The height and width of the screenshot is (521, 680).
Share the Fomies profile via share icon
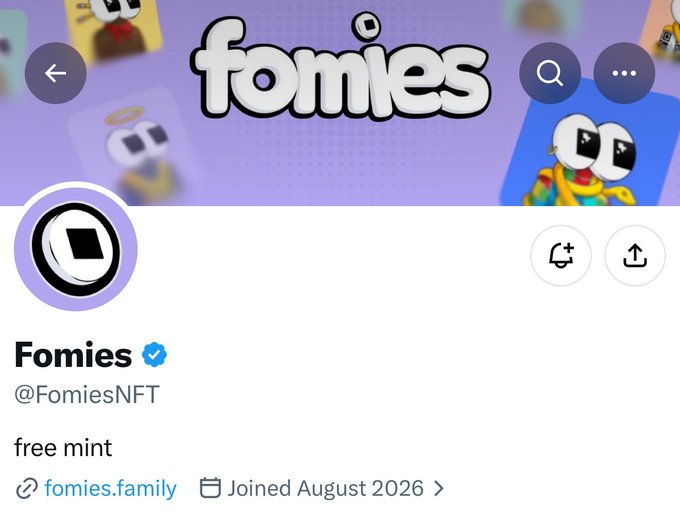point(635,255)
